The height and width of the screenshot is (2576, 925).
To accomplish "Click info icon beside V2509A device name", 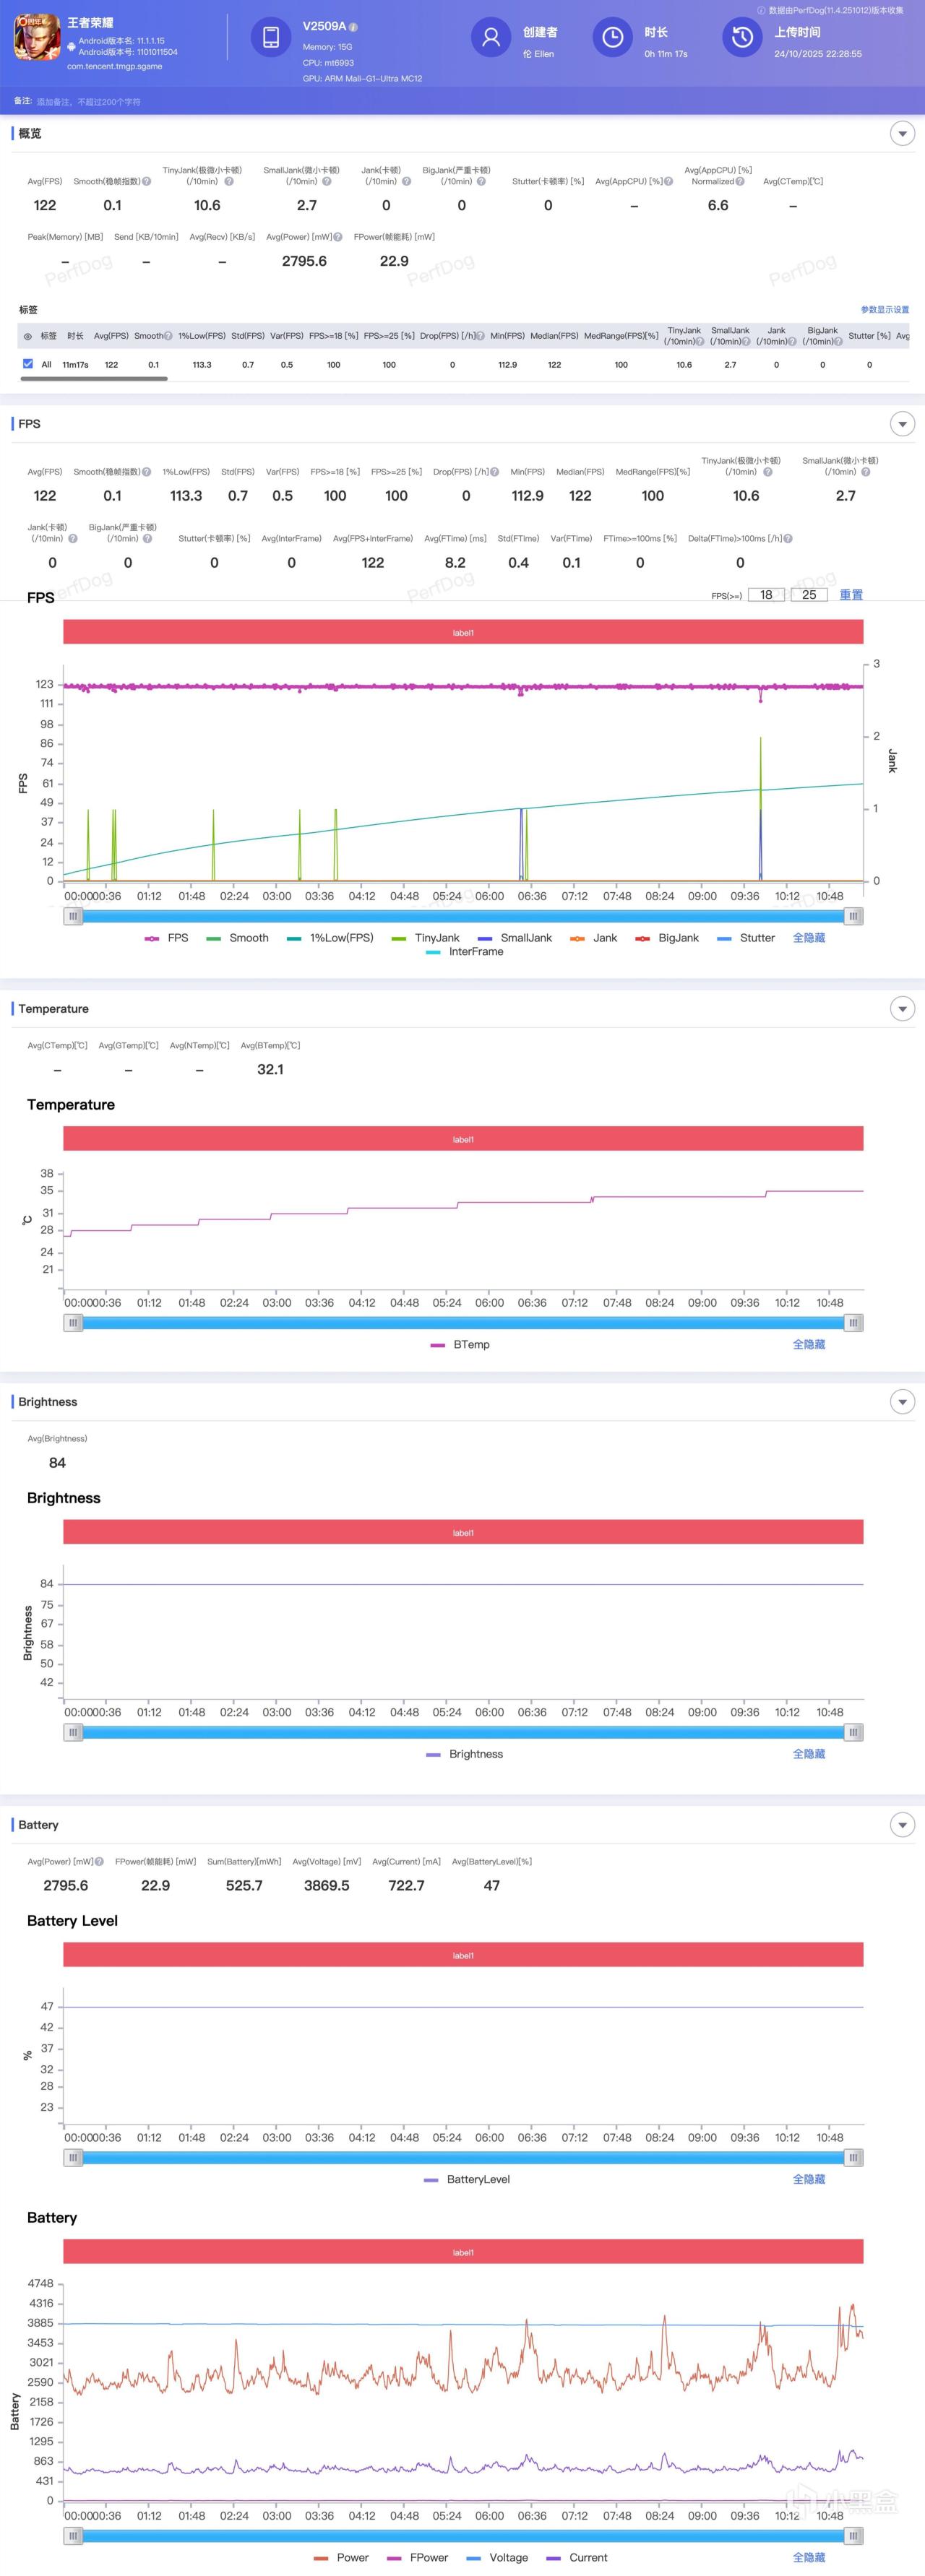I will (353, 27).
